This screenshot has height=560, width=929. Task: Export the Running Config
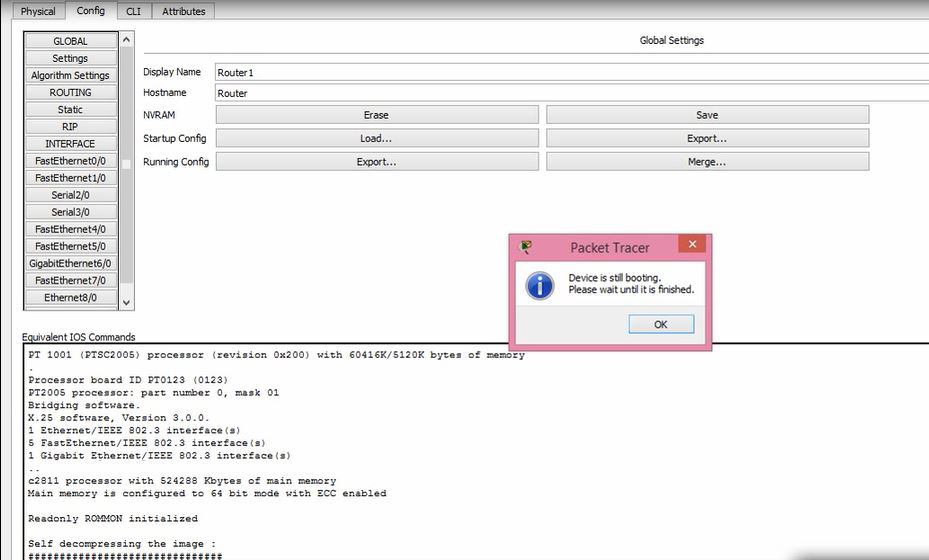377,162
